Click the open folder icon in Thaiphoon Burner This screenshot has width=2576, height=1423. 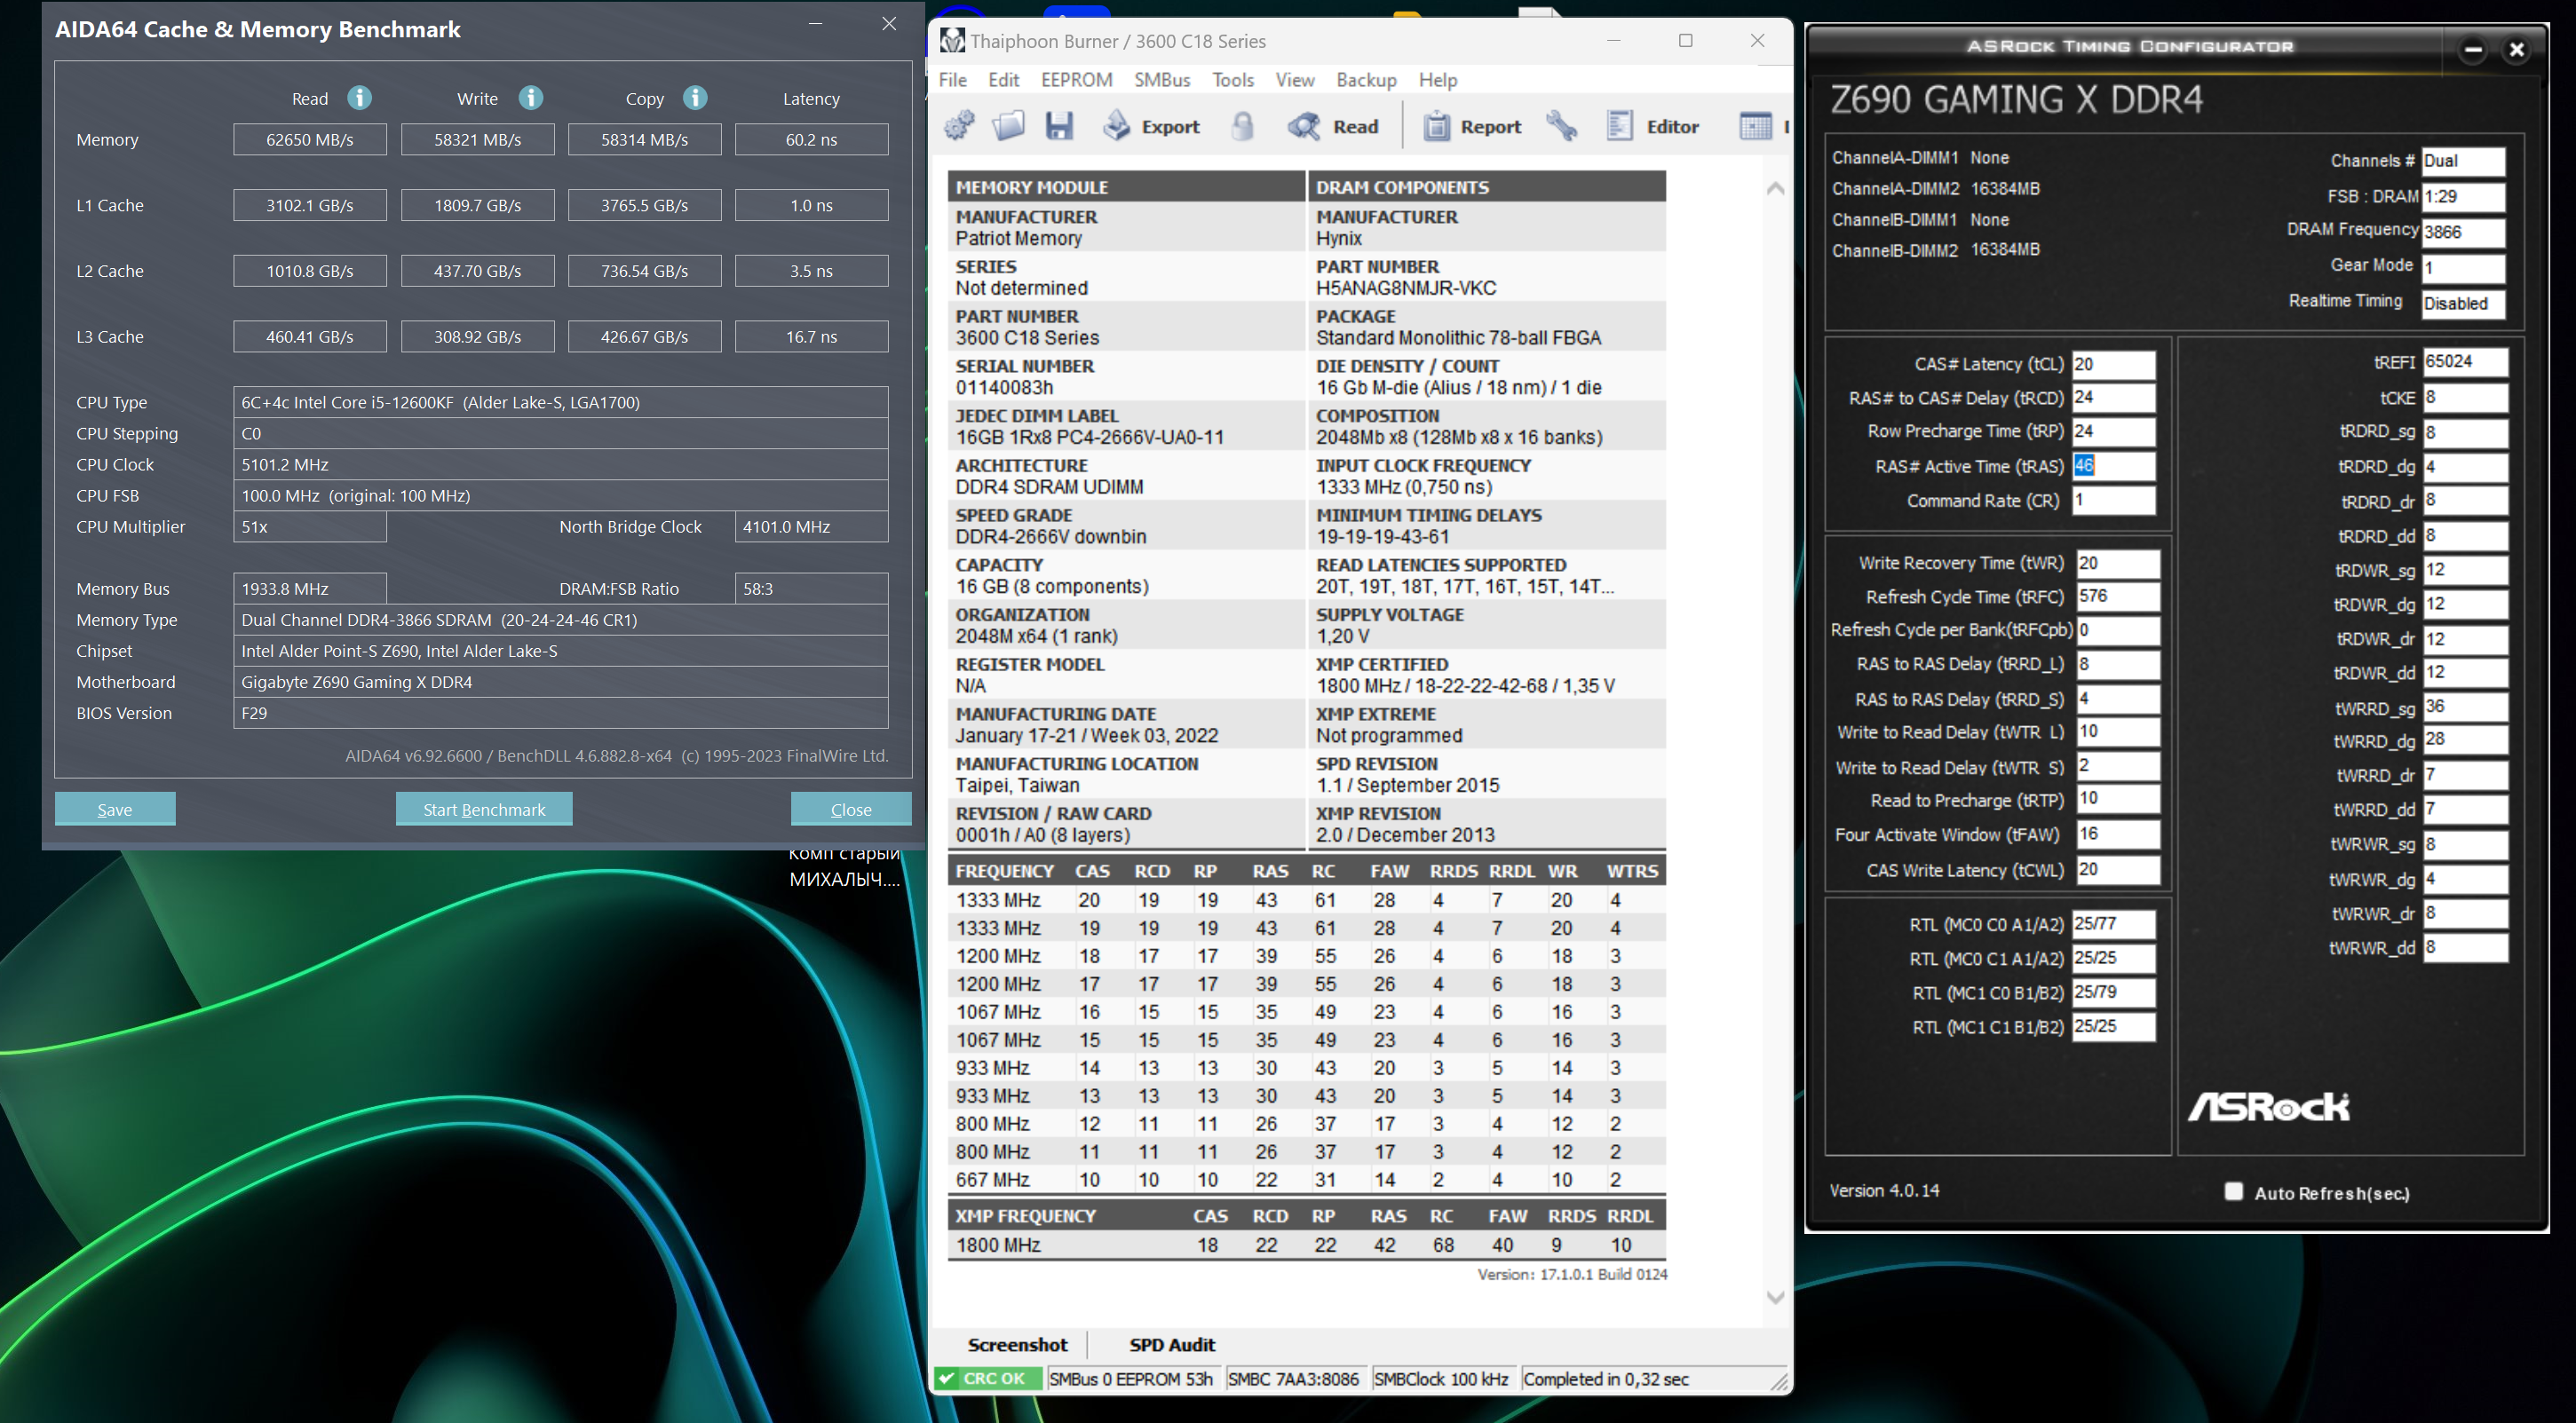click(x=1008, y=126)
